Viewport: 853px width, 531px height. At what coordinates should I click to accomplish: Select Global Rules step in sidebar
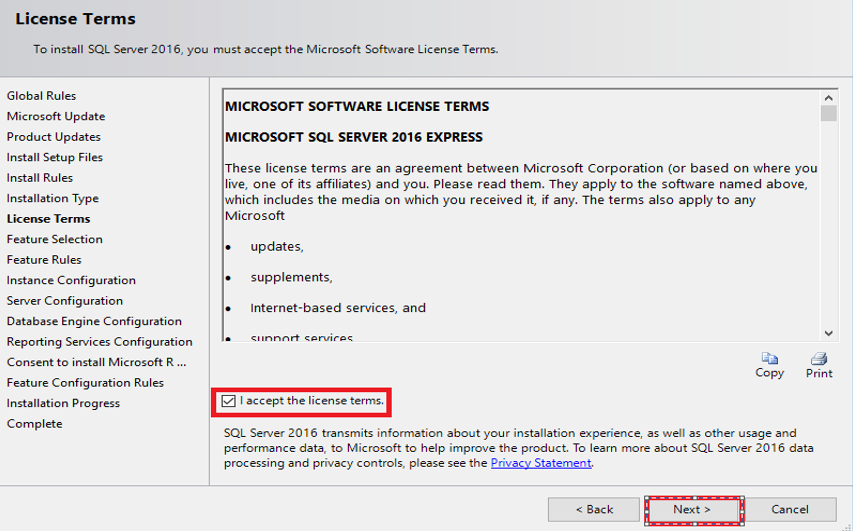pos(41,96)
